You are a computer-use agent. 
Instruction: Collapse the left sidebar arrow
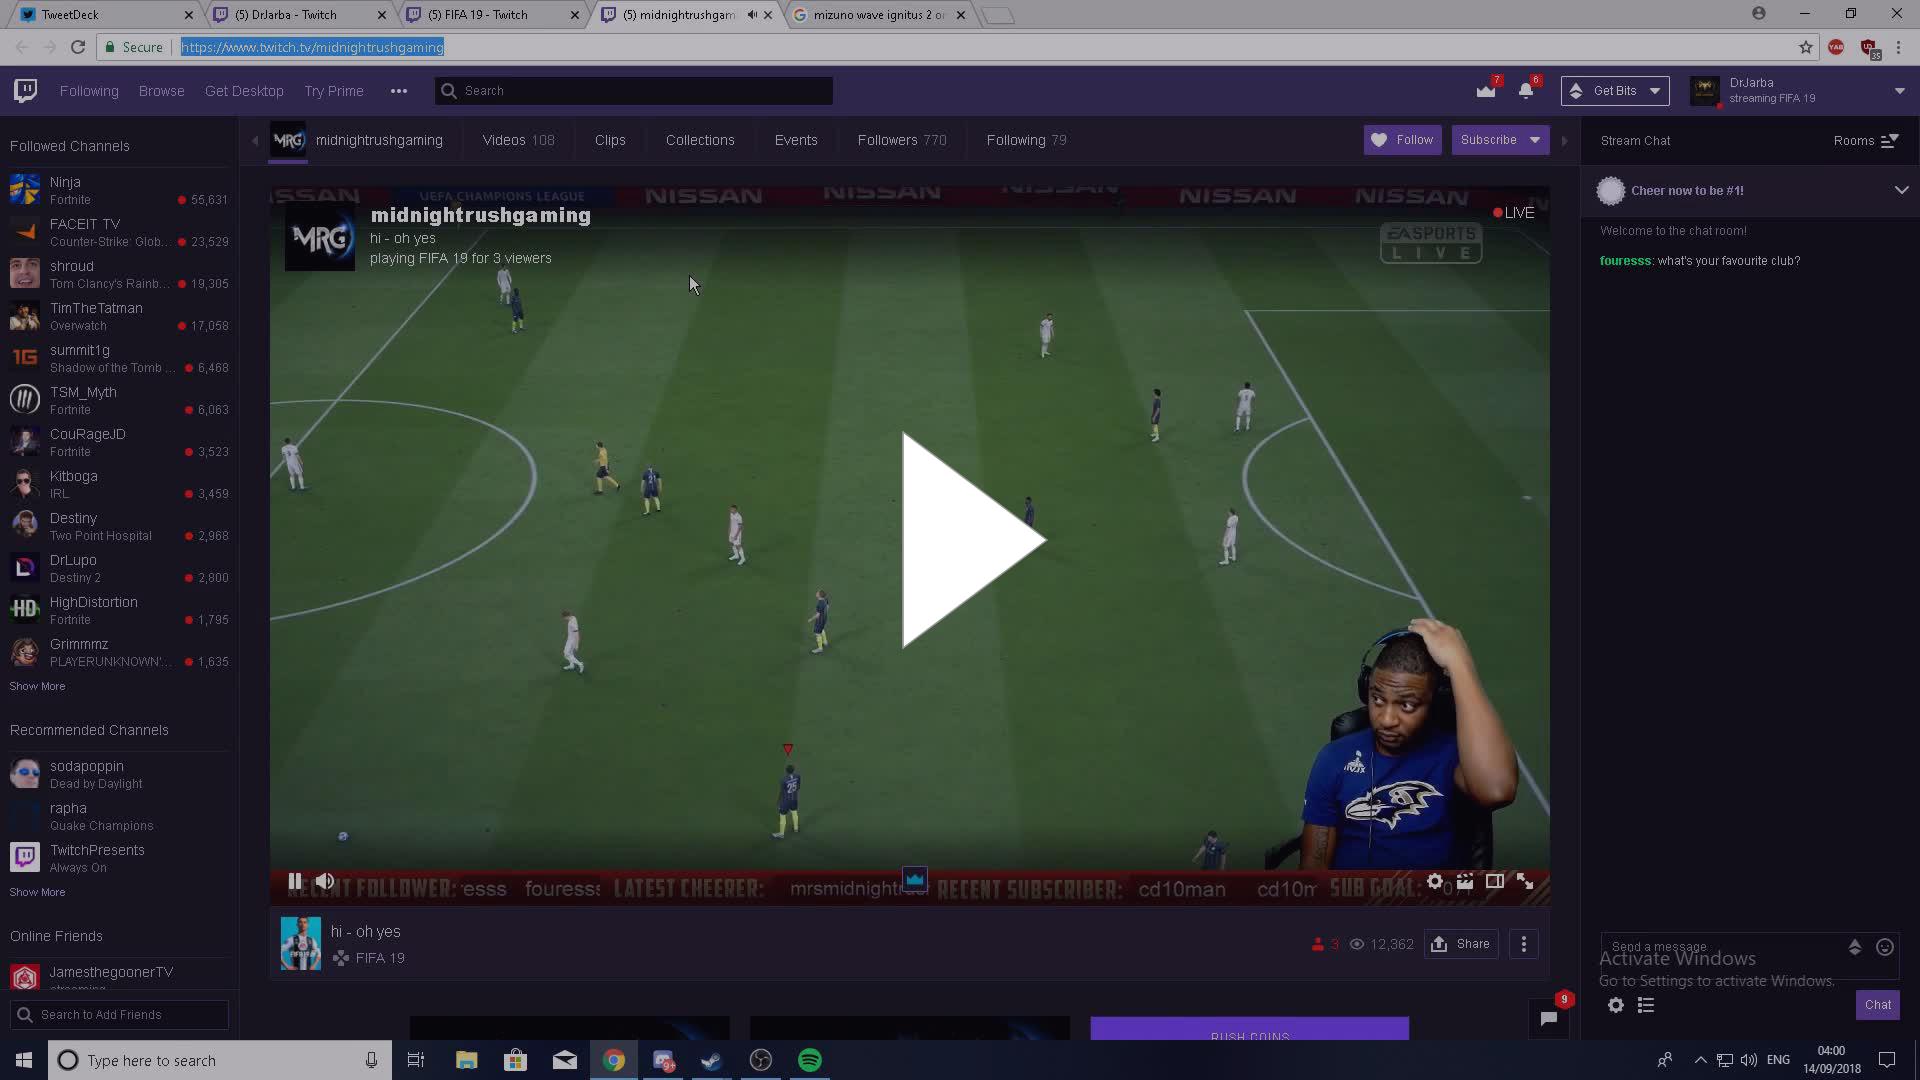click(254, 141)
